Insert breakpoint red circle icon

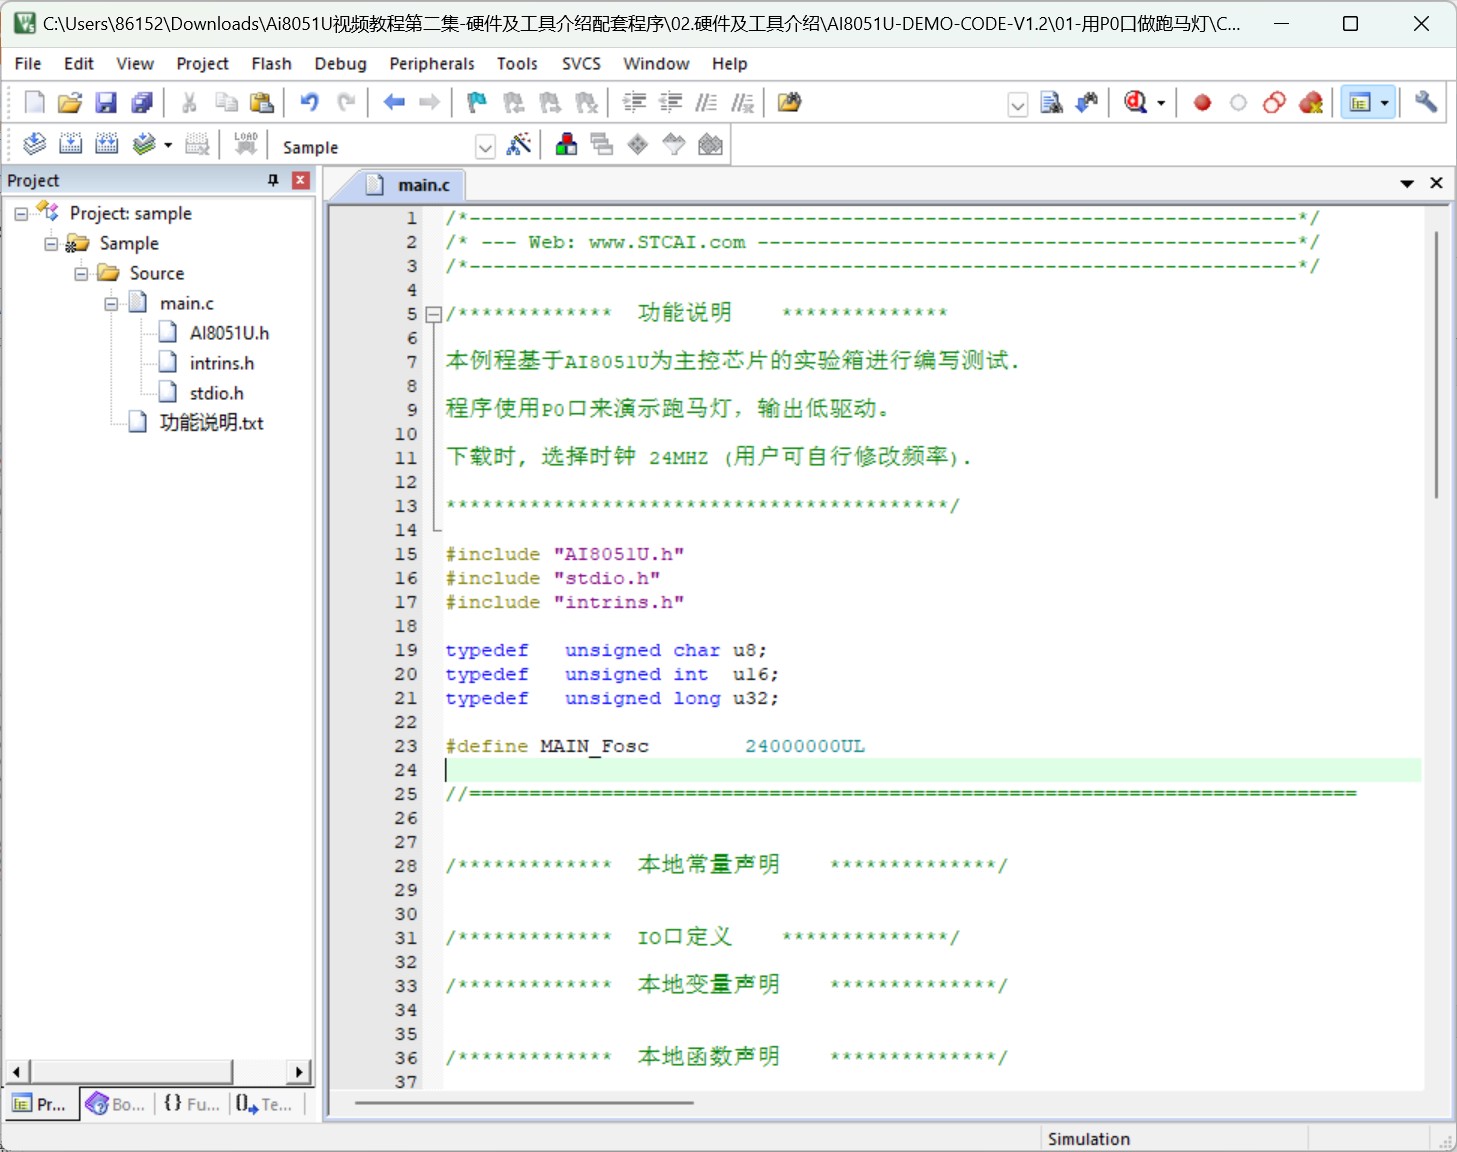[x=1202, y=102]
